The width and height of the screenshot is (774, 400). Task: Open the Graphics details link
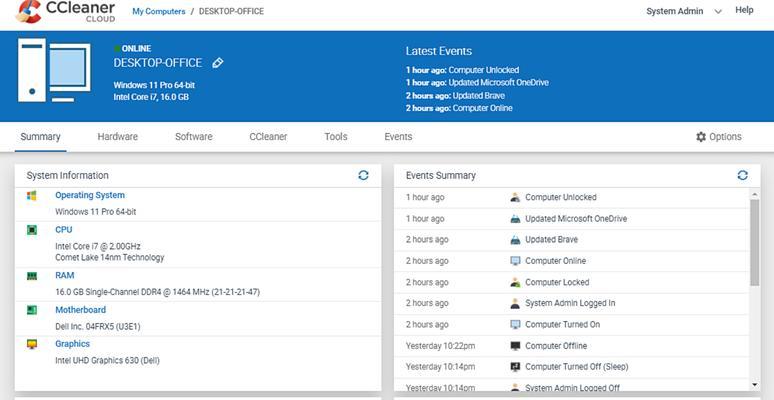(x=73, y=344)
